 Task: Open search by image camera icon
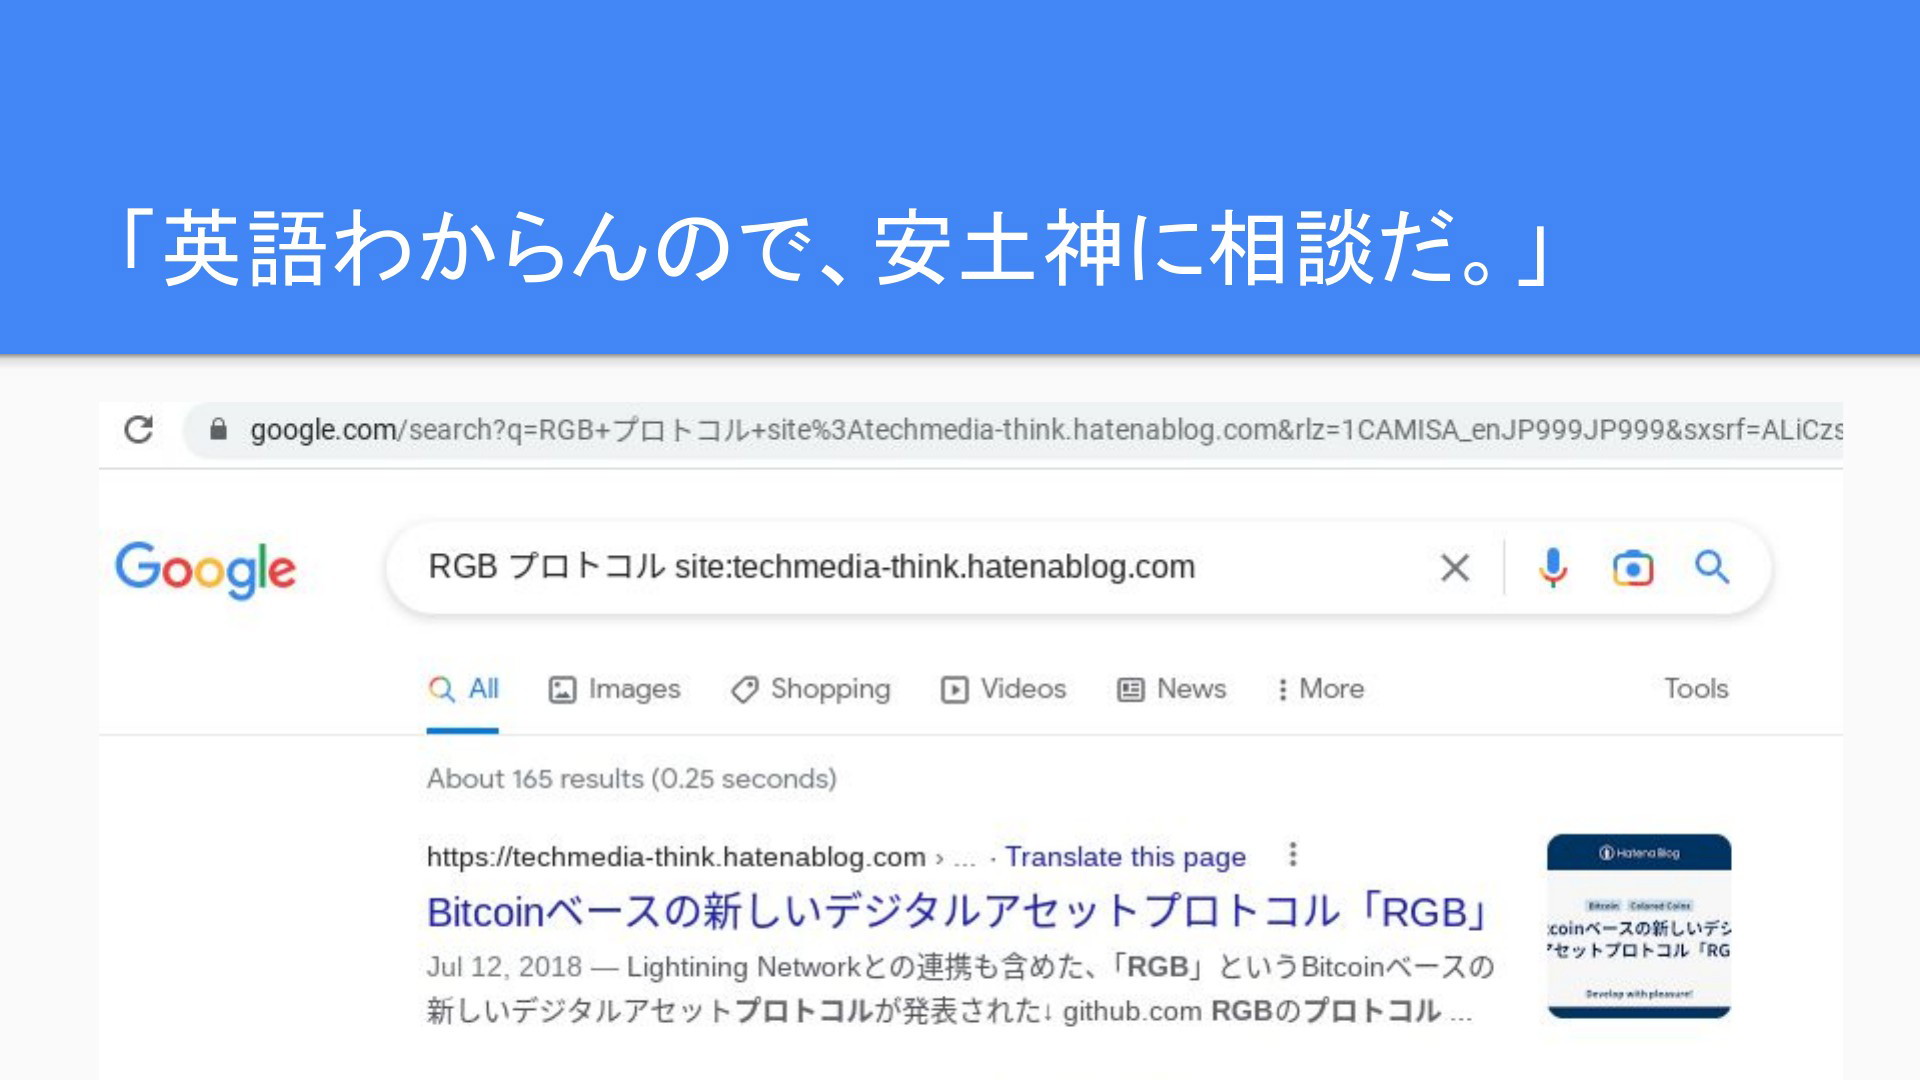click(x=1633, y=567)
